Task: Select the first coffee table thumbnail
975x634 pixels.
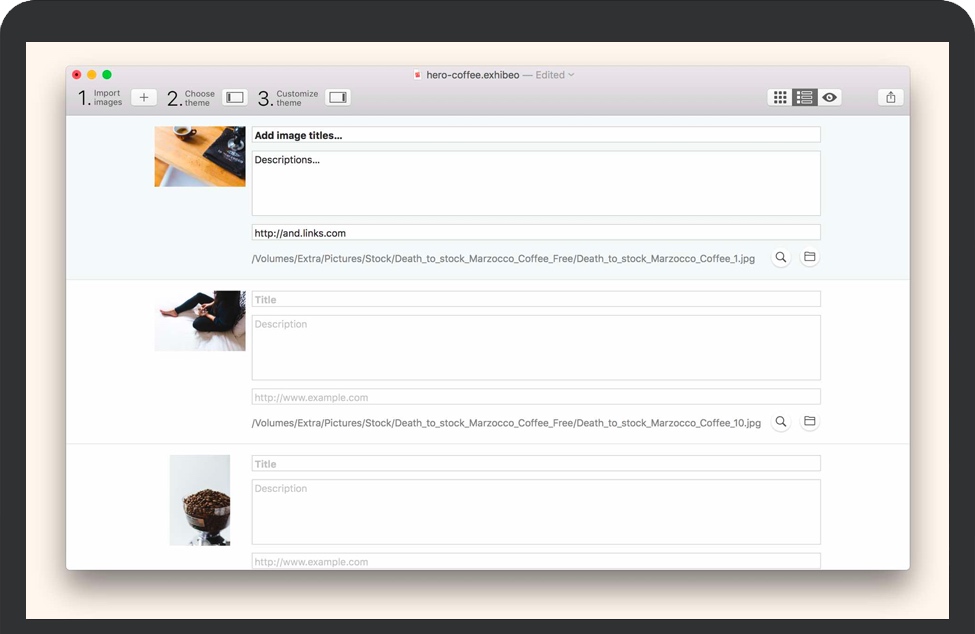Action: [x=200, y=156]
